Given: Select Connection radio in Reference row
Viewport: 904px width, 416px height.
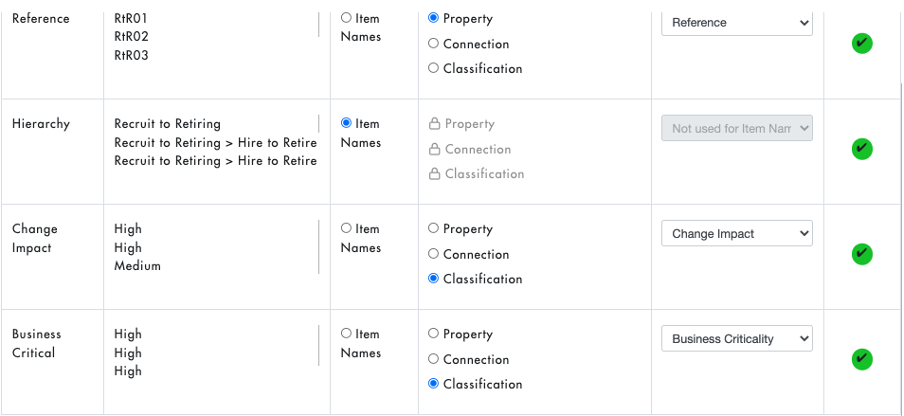Looking at the screenshot, I should 433,44.
